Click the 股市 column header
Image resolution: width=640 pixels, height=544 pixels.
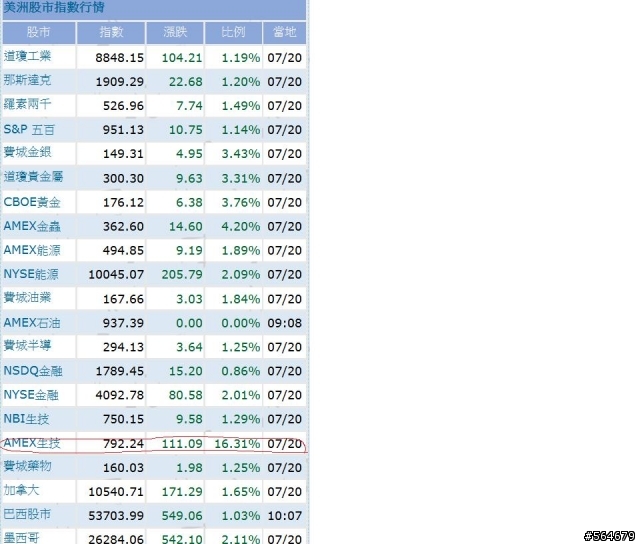coord(38,32)
